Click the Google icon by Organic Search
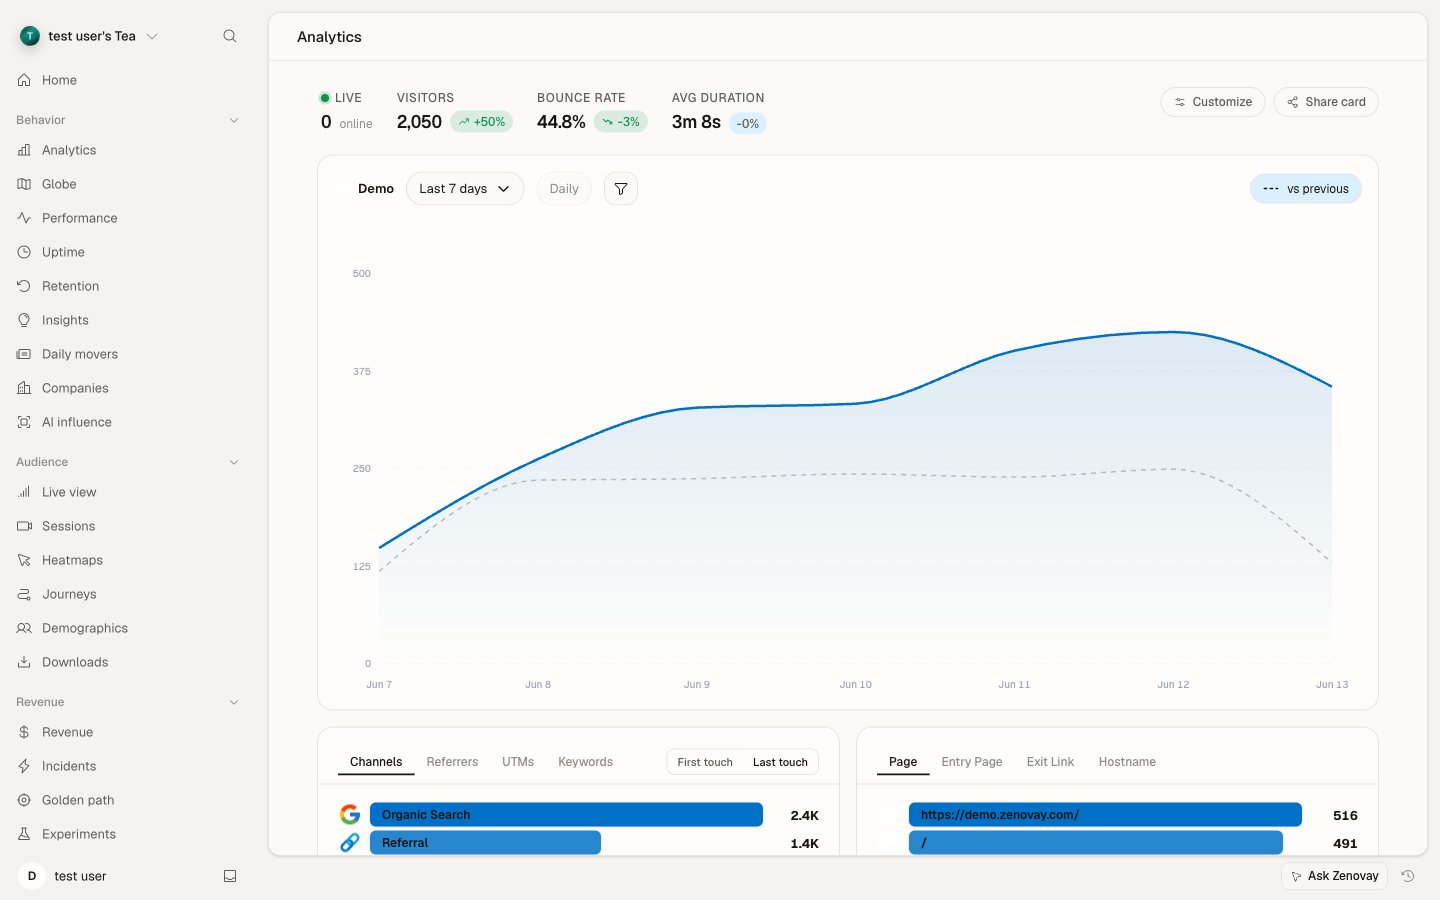1440x900 pixels. pos(350,815)
